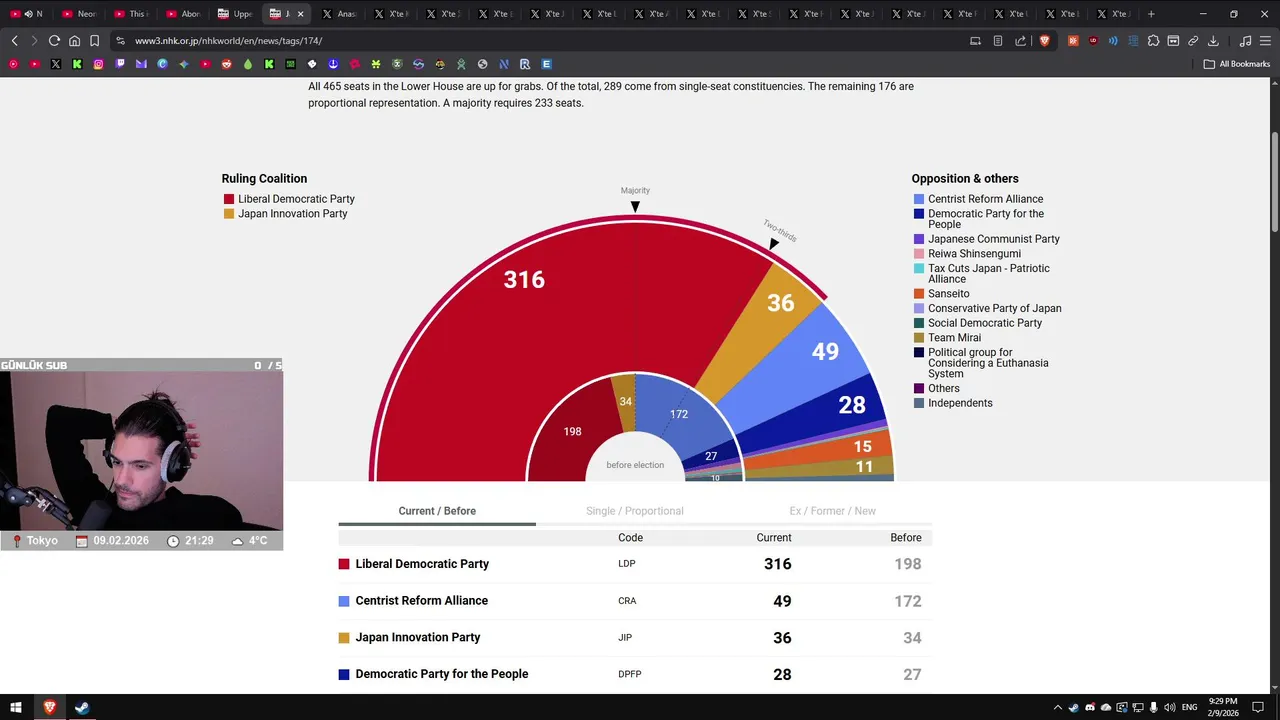Open the site settings icon in address bar
Image resolution: width=1280 pixels, height=720 pixels.
click(120, 41)
